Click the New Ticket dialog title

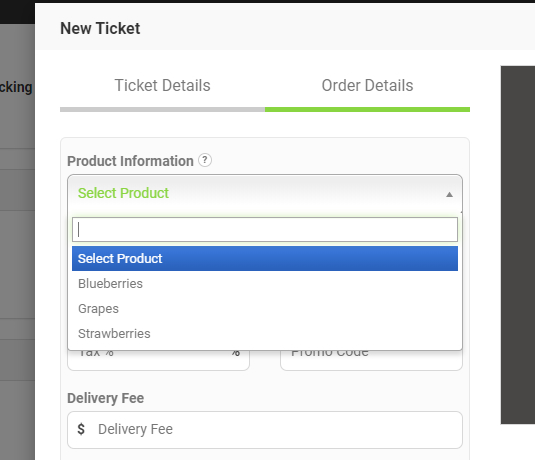(100, 28)
